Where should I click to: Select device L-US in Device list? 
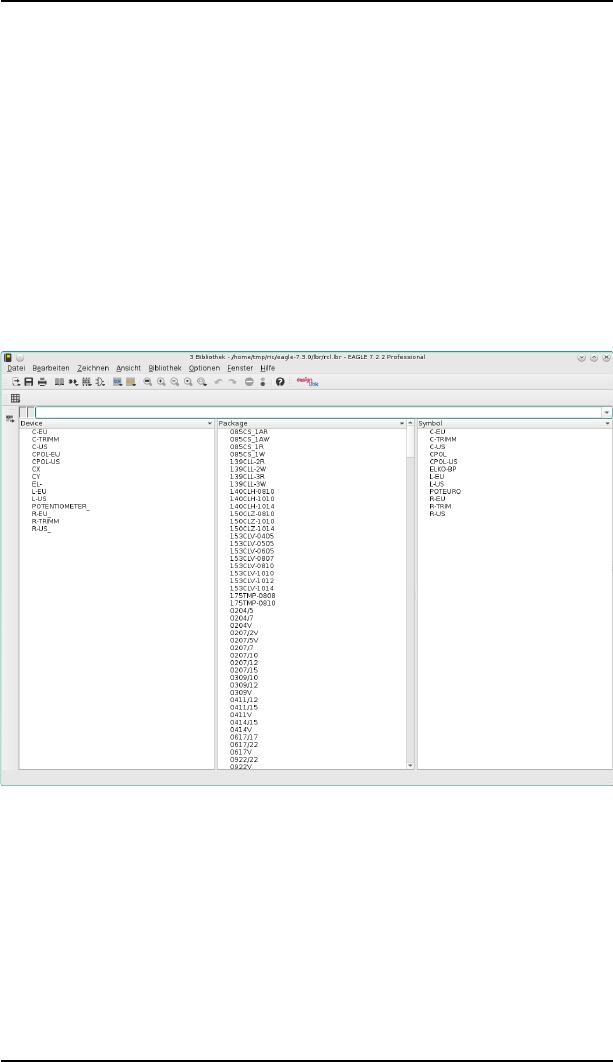pyautogui.click(x=39, y=498)
